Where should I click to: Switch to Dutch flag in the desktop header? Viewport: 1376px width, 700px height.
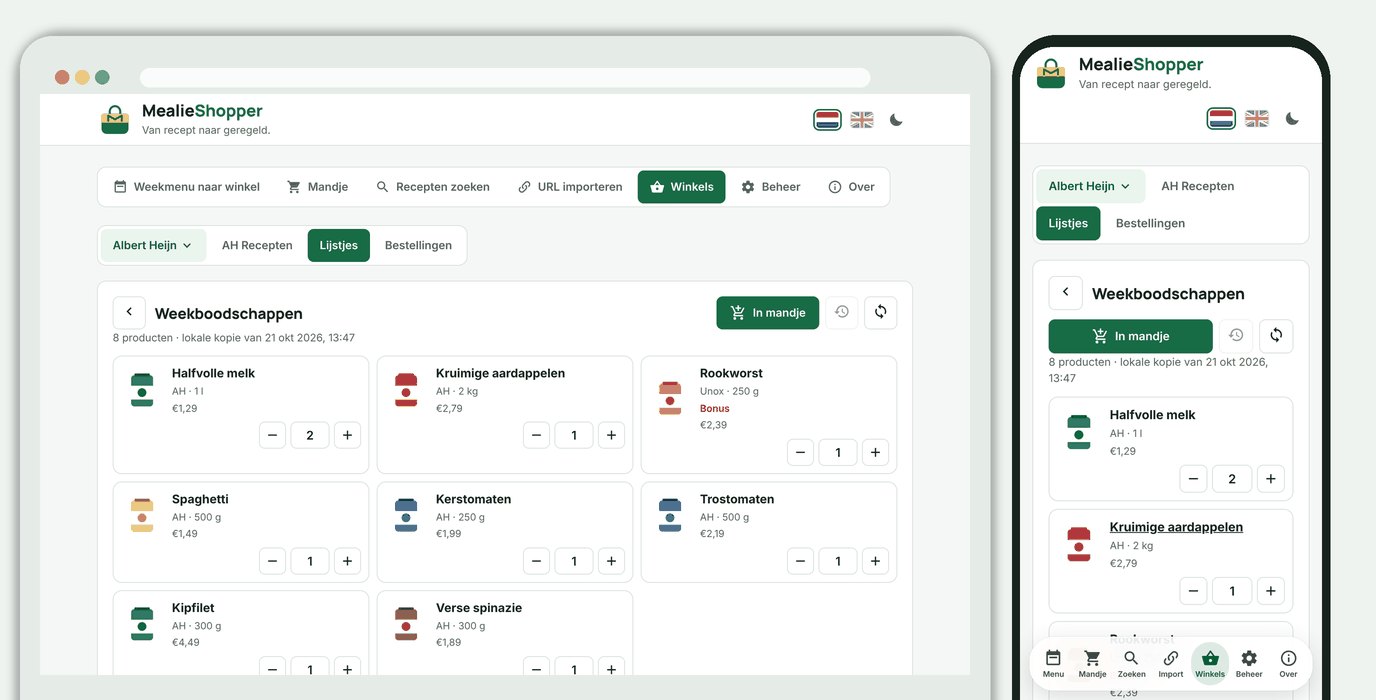click(827, 120)
